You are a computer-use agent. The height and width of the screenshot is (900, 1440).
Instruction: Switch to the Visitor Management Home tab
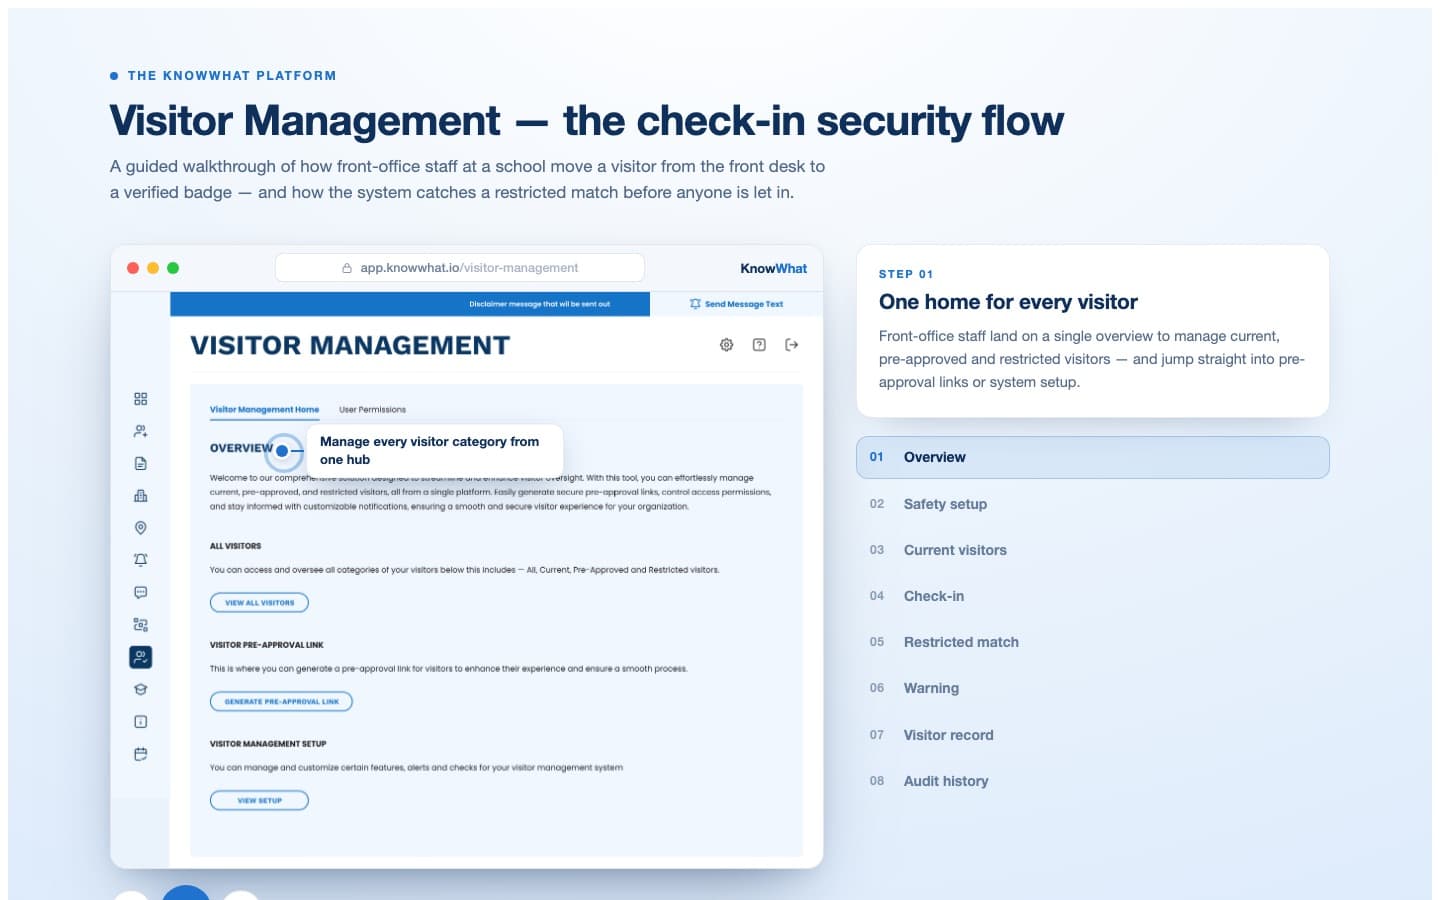264,410
